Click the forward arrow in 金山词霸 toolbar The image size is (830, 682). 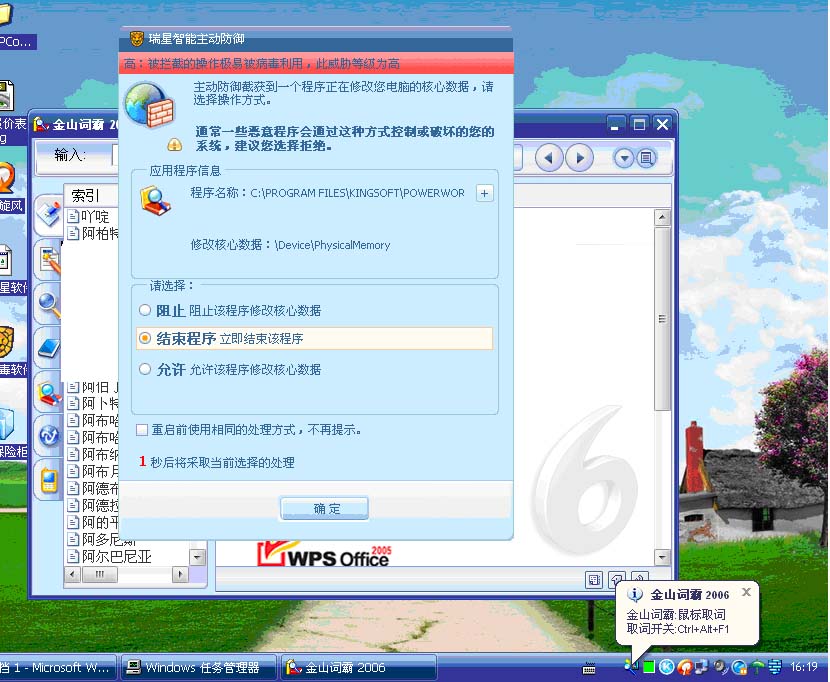point(579,157)
